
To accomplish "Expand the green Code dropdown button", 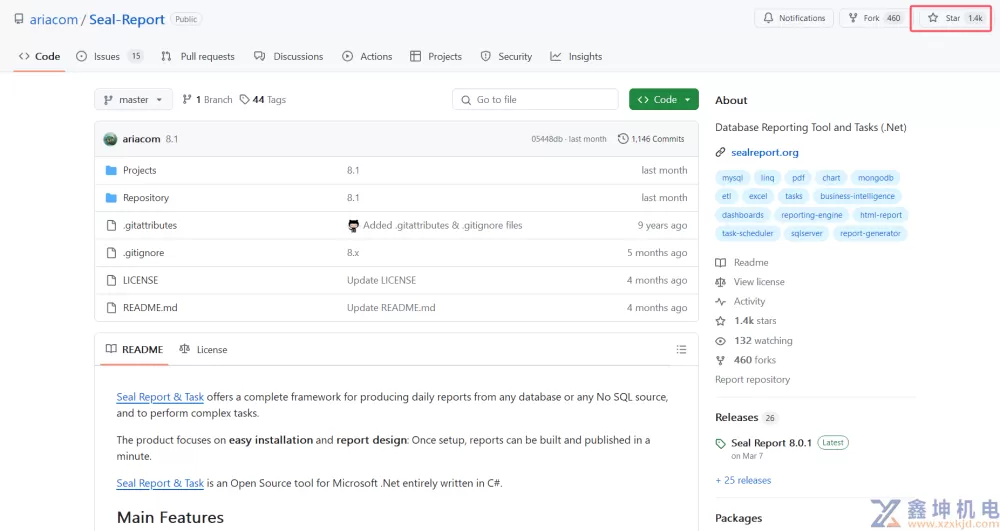I will tap(663, 100).
